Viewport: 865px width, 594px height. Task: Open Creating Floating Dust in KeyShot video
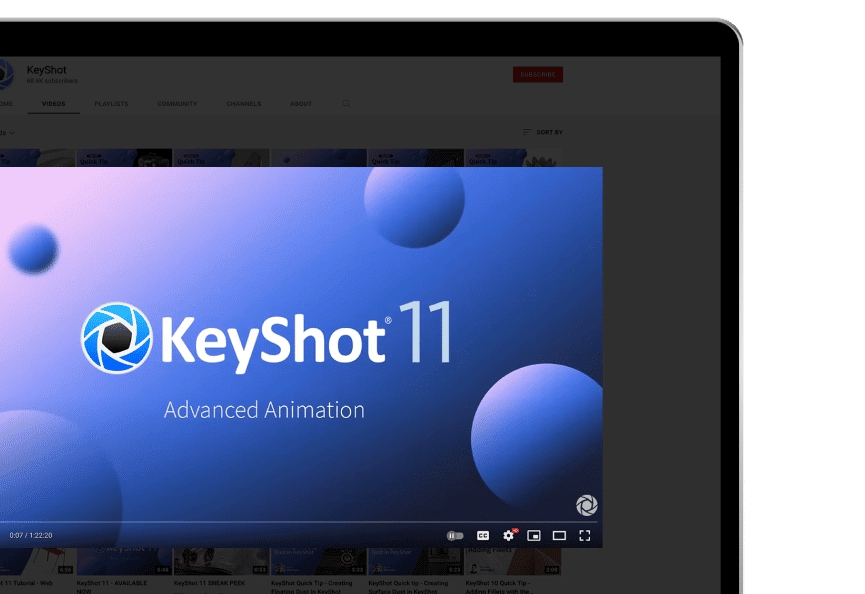pyautogui.click(x=312, y=586)
